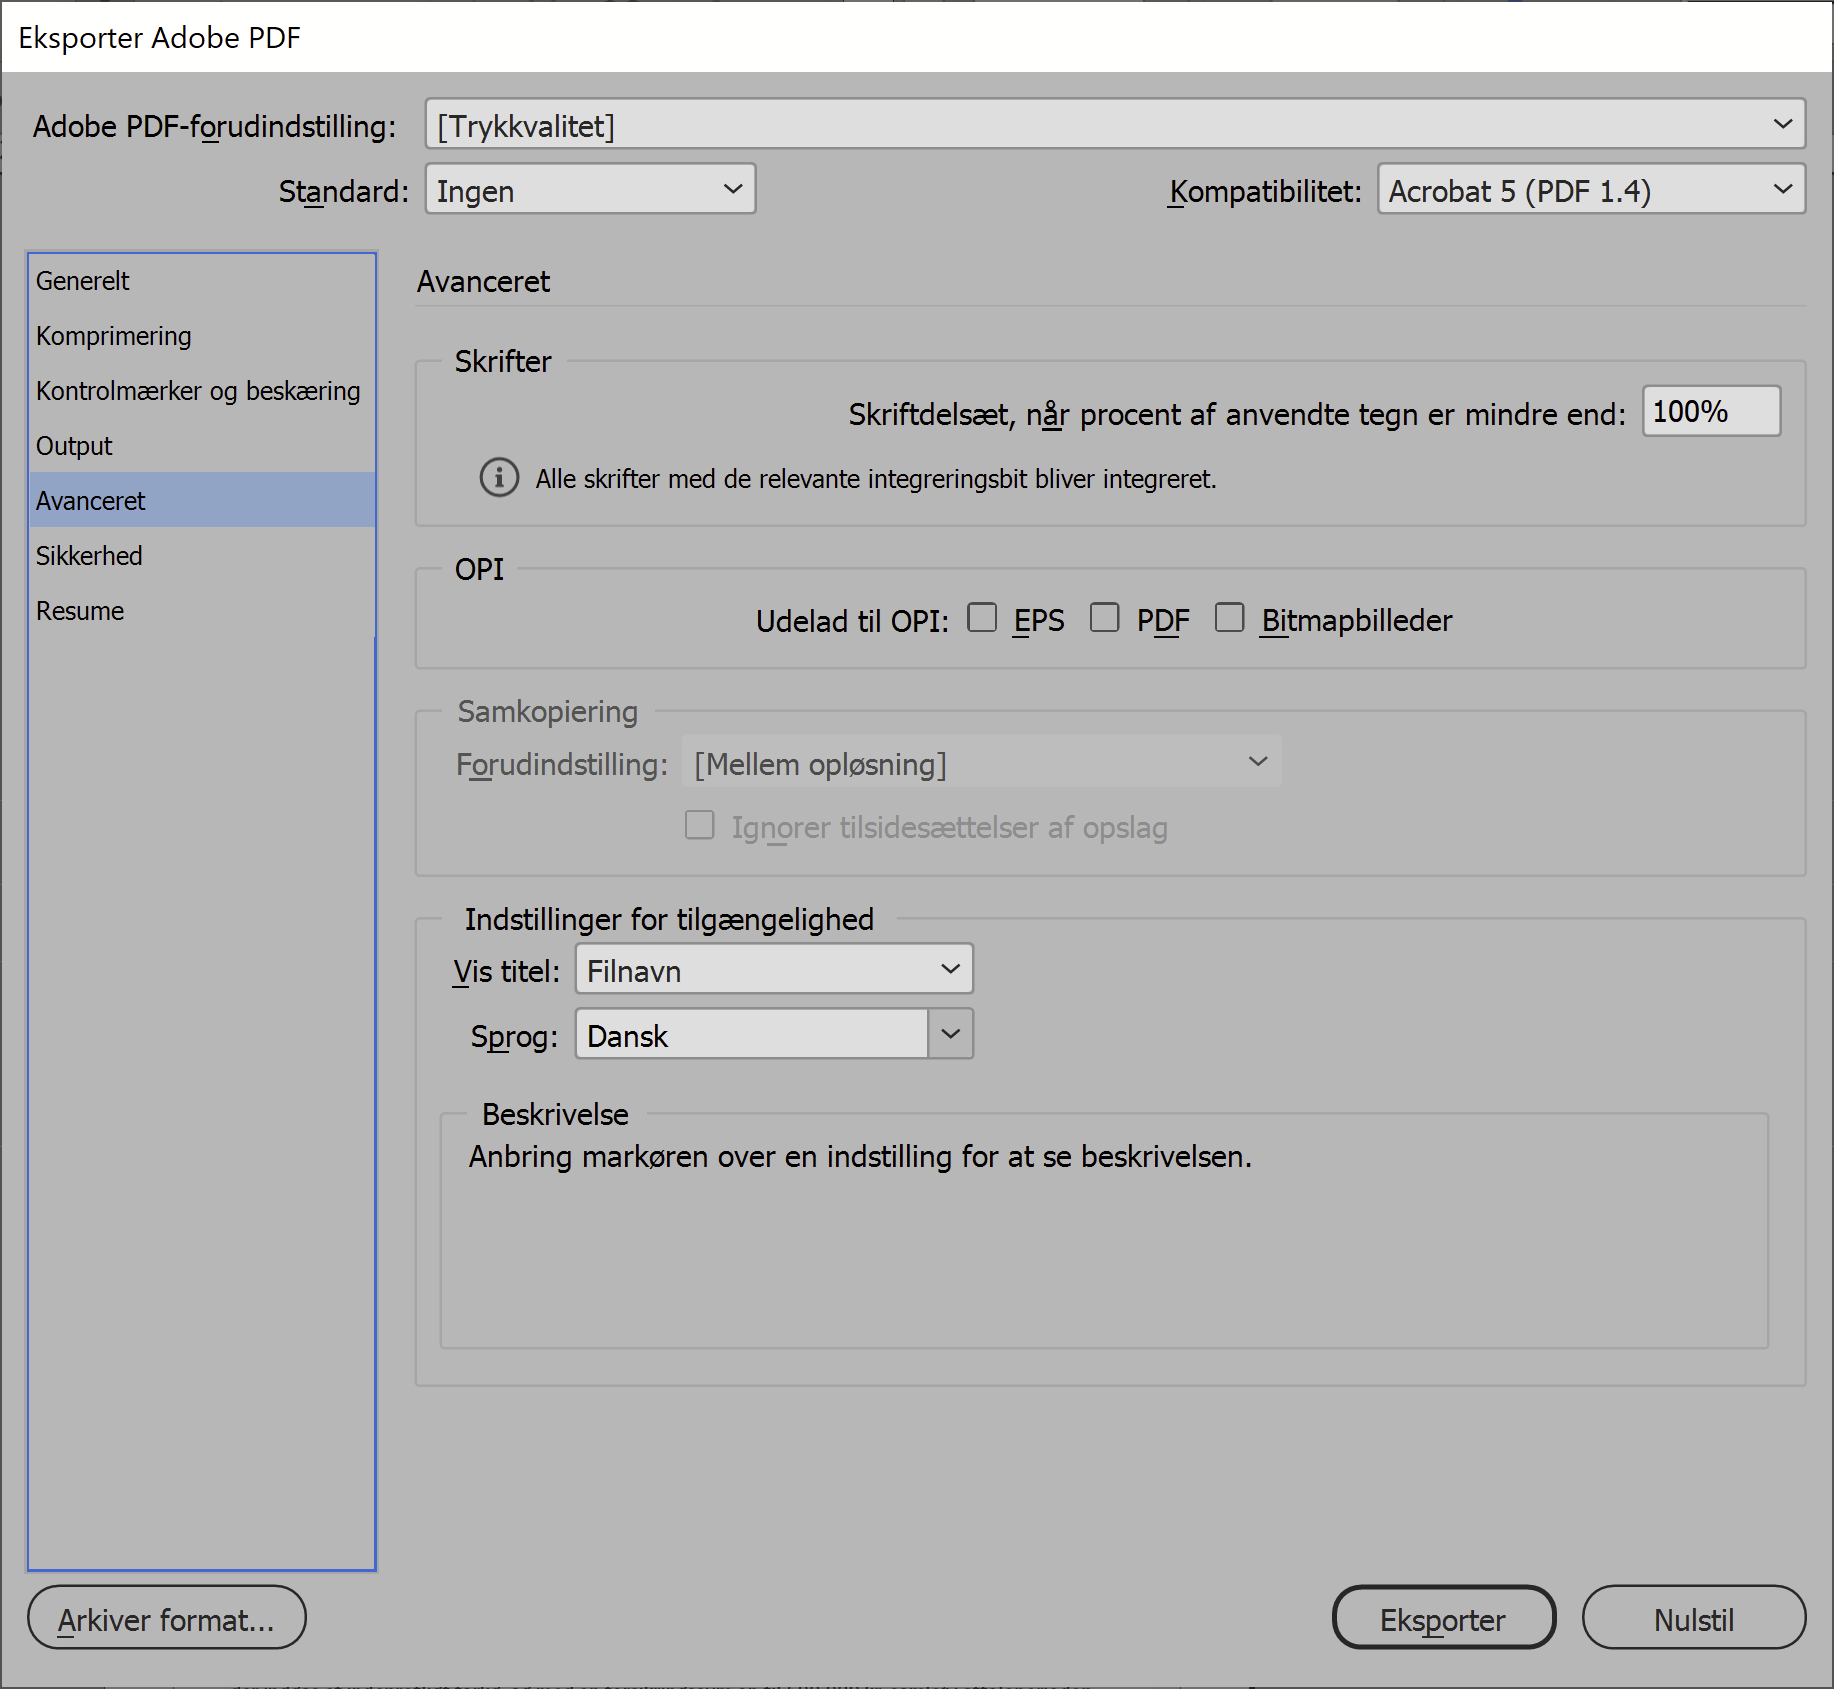Click the Arkiver format button
Image resolution: width=1834 pixels, height=1689 pixels.
click(166, 1617)
